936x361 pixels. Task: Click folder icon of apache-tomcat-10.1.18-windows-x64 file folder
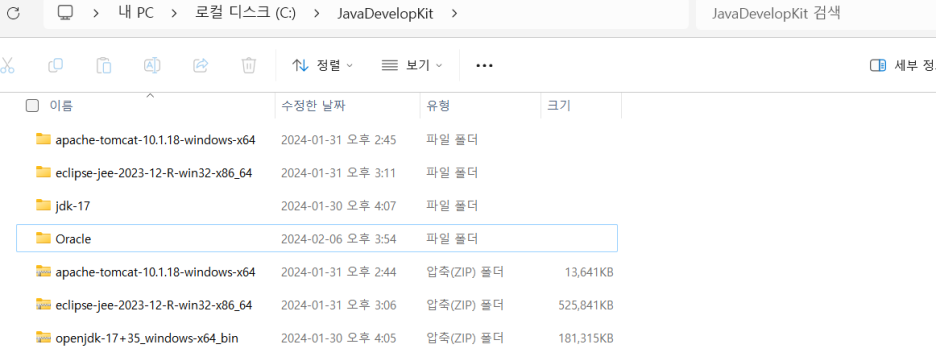coord(43,140)
